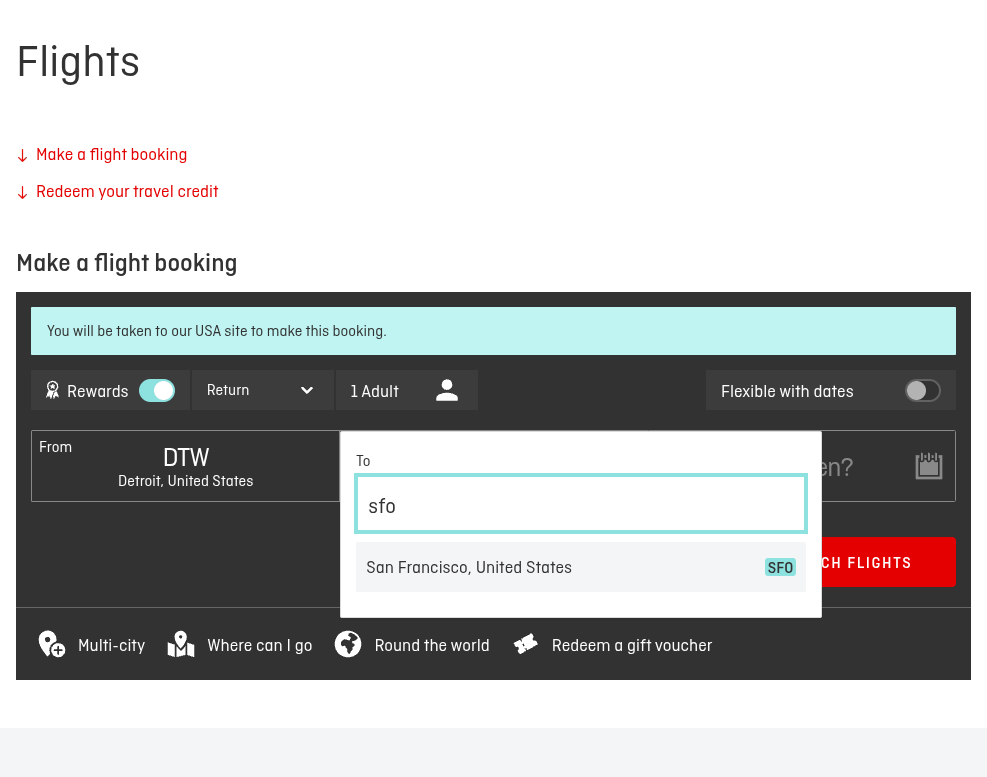Click the Rewards ribbon badge icon

tap(53, 390)
